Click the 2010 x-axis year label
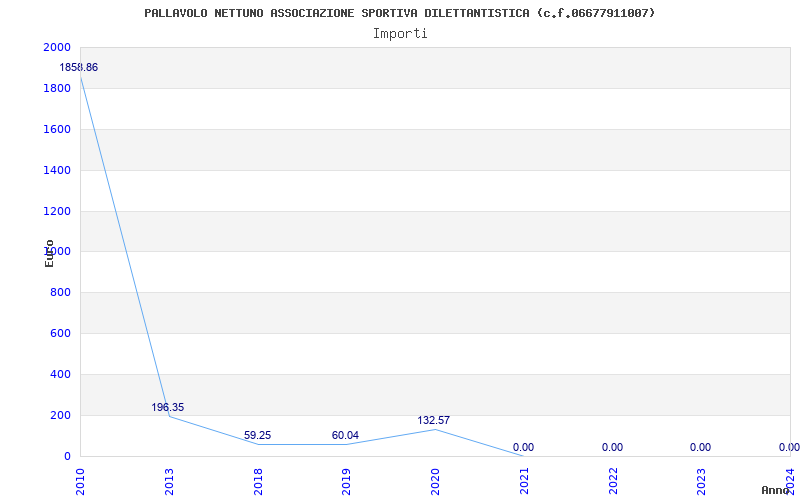This screenshot has width=800, height=500. [81, 482]
